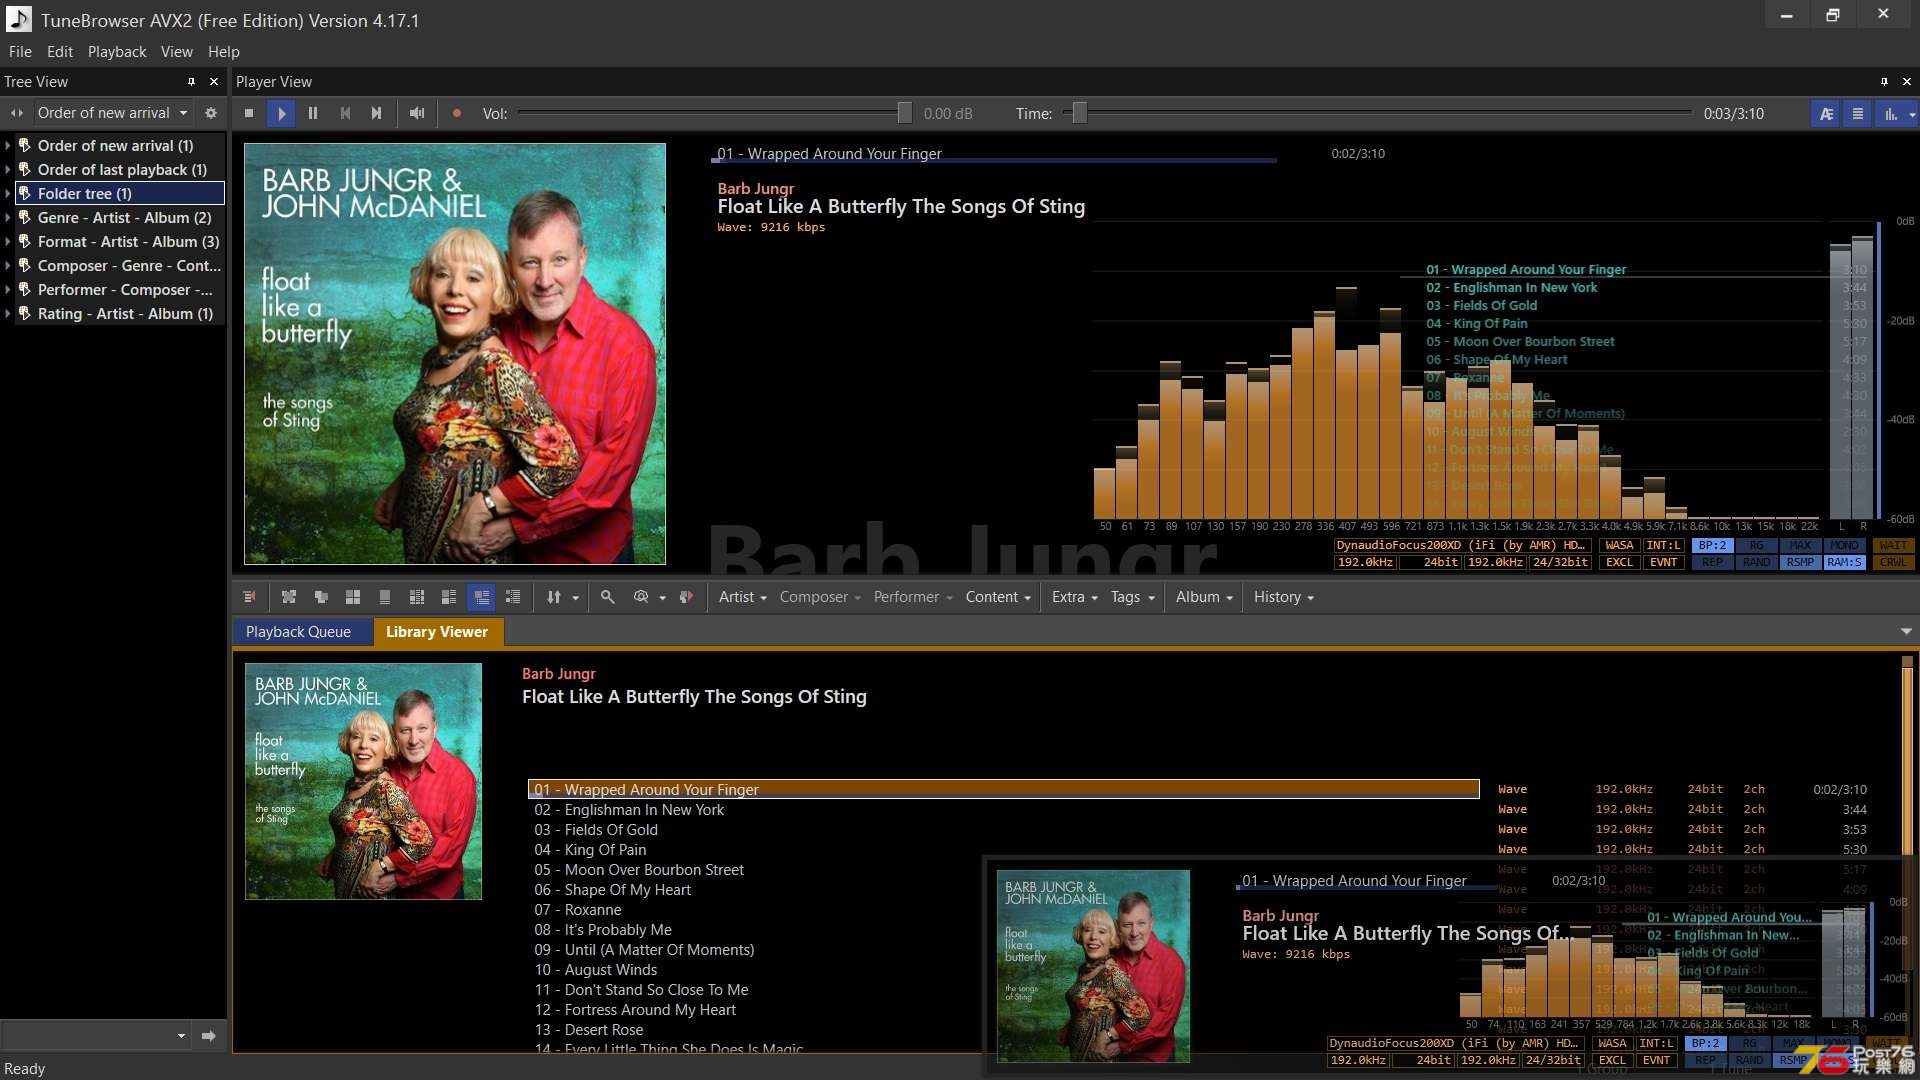The height and width of the screenshot is (1080, 1920).
Task: Open the Playback menu
Action: [117, 51]
